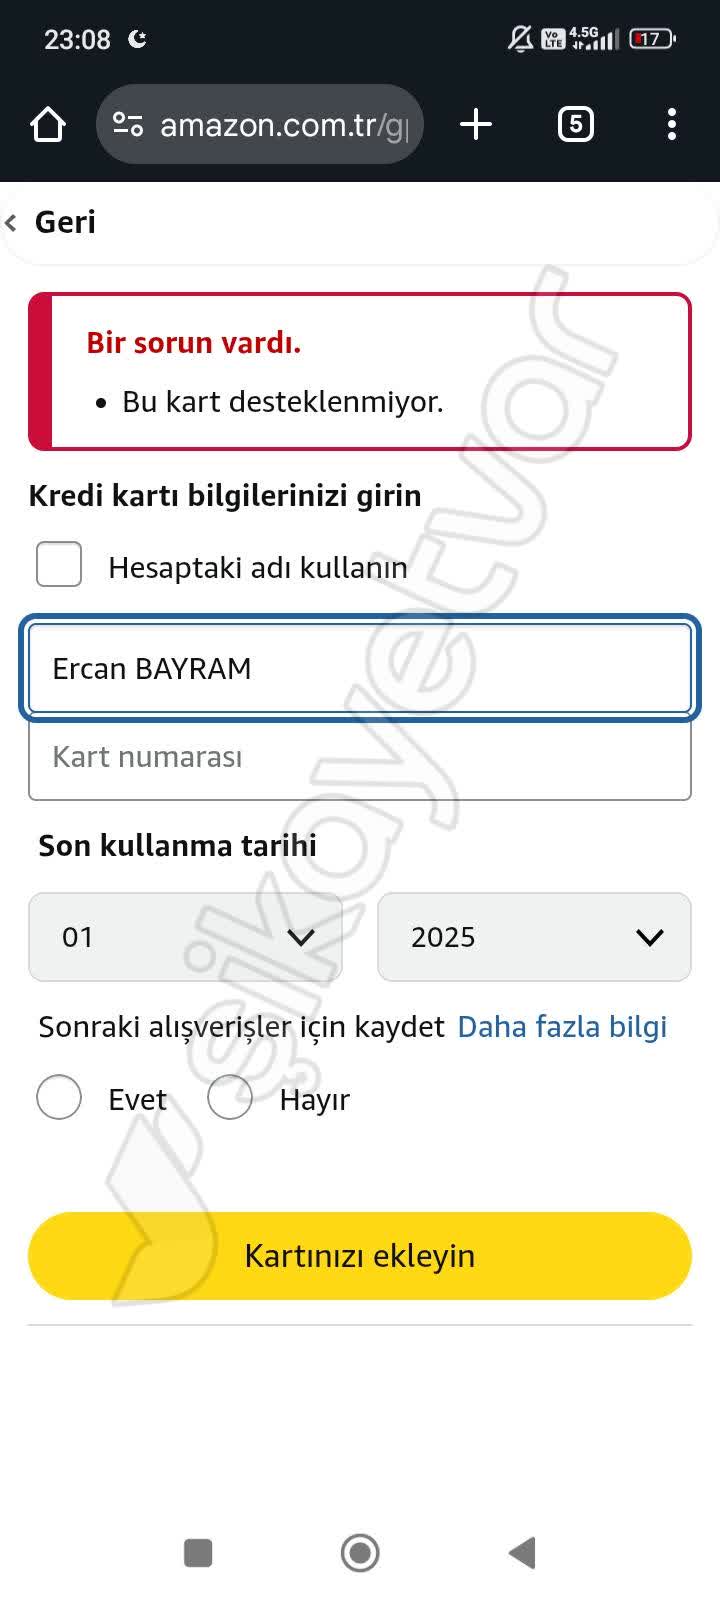Open a new tab with the plus icon
Image resolution: width=720 pixels, height=1600 pixels.
coord(475,124)
